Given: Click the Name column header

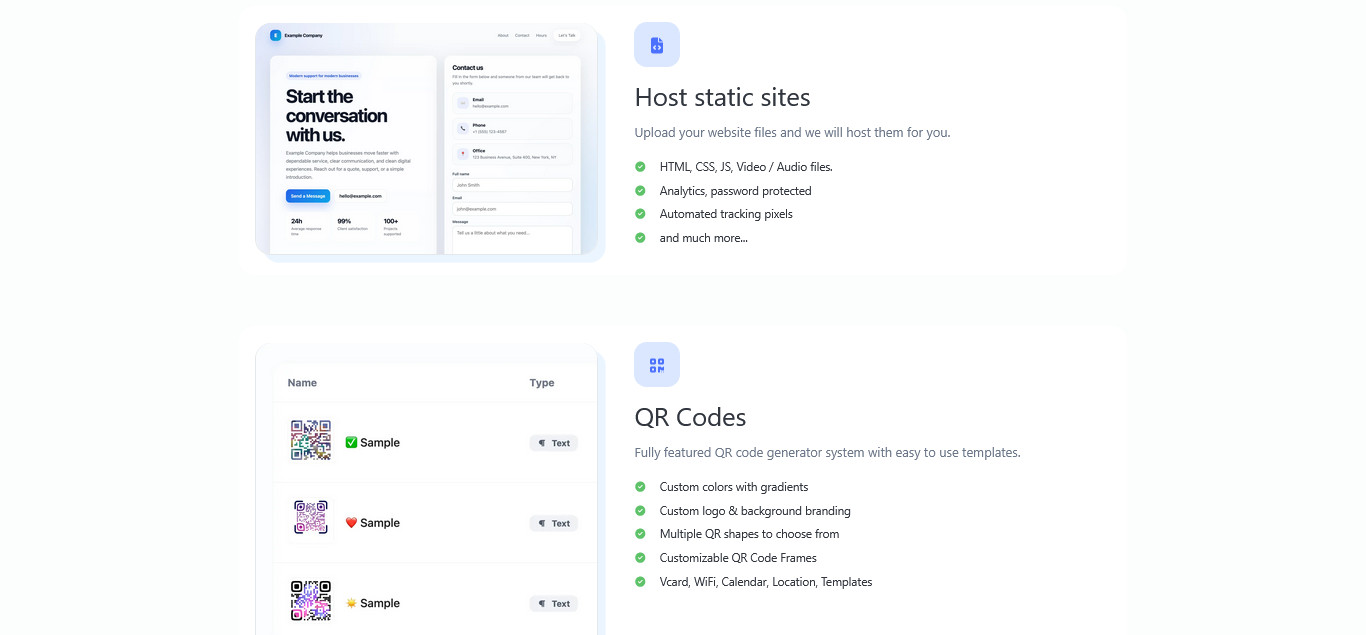Looking at the screenshot, I should 302,383.
